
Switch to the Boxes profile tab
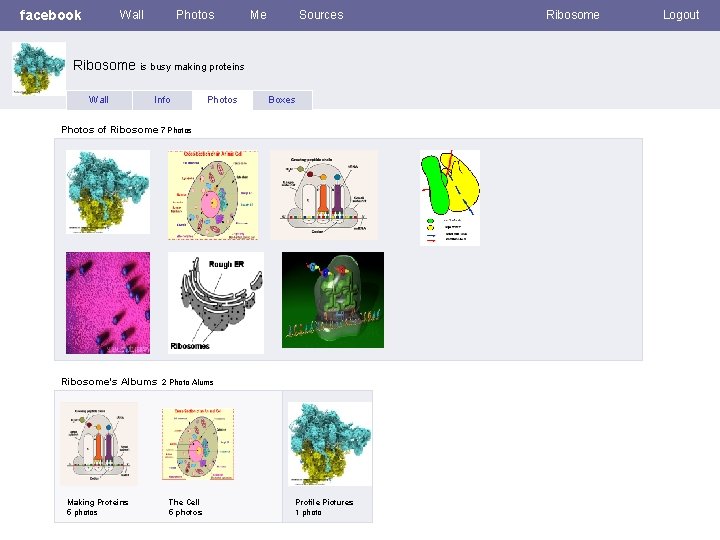click(282, 100)
